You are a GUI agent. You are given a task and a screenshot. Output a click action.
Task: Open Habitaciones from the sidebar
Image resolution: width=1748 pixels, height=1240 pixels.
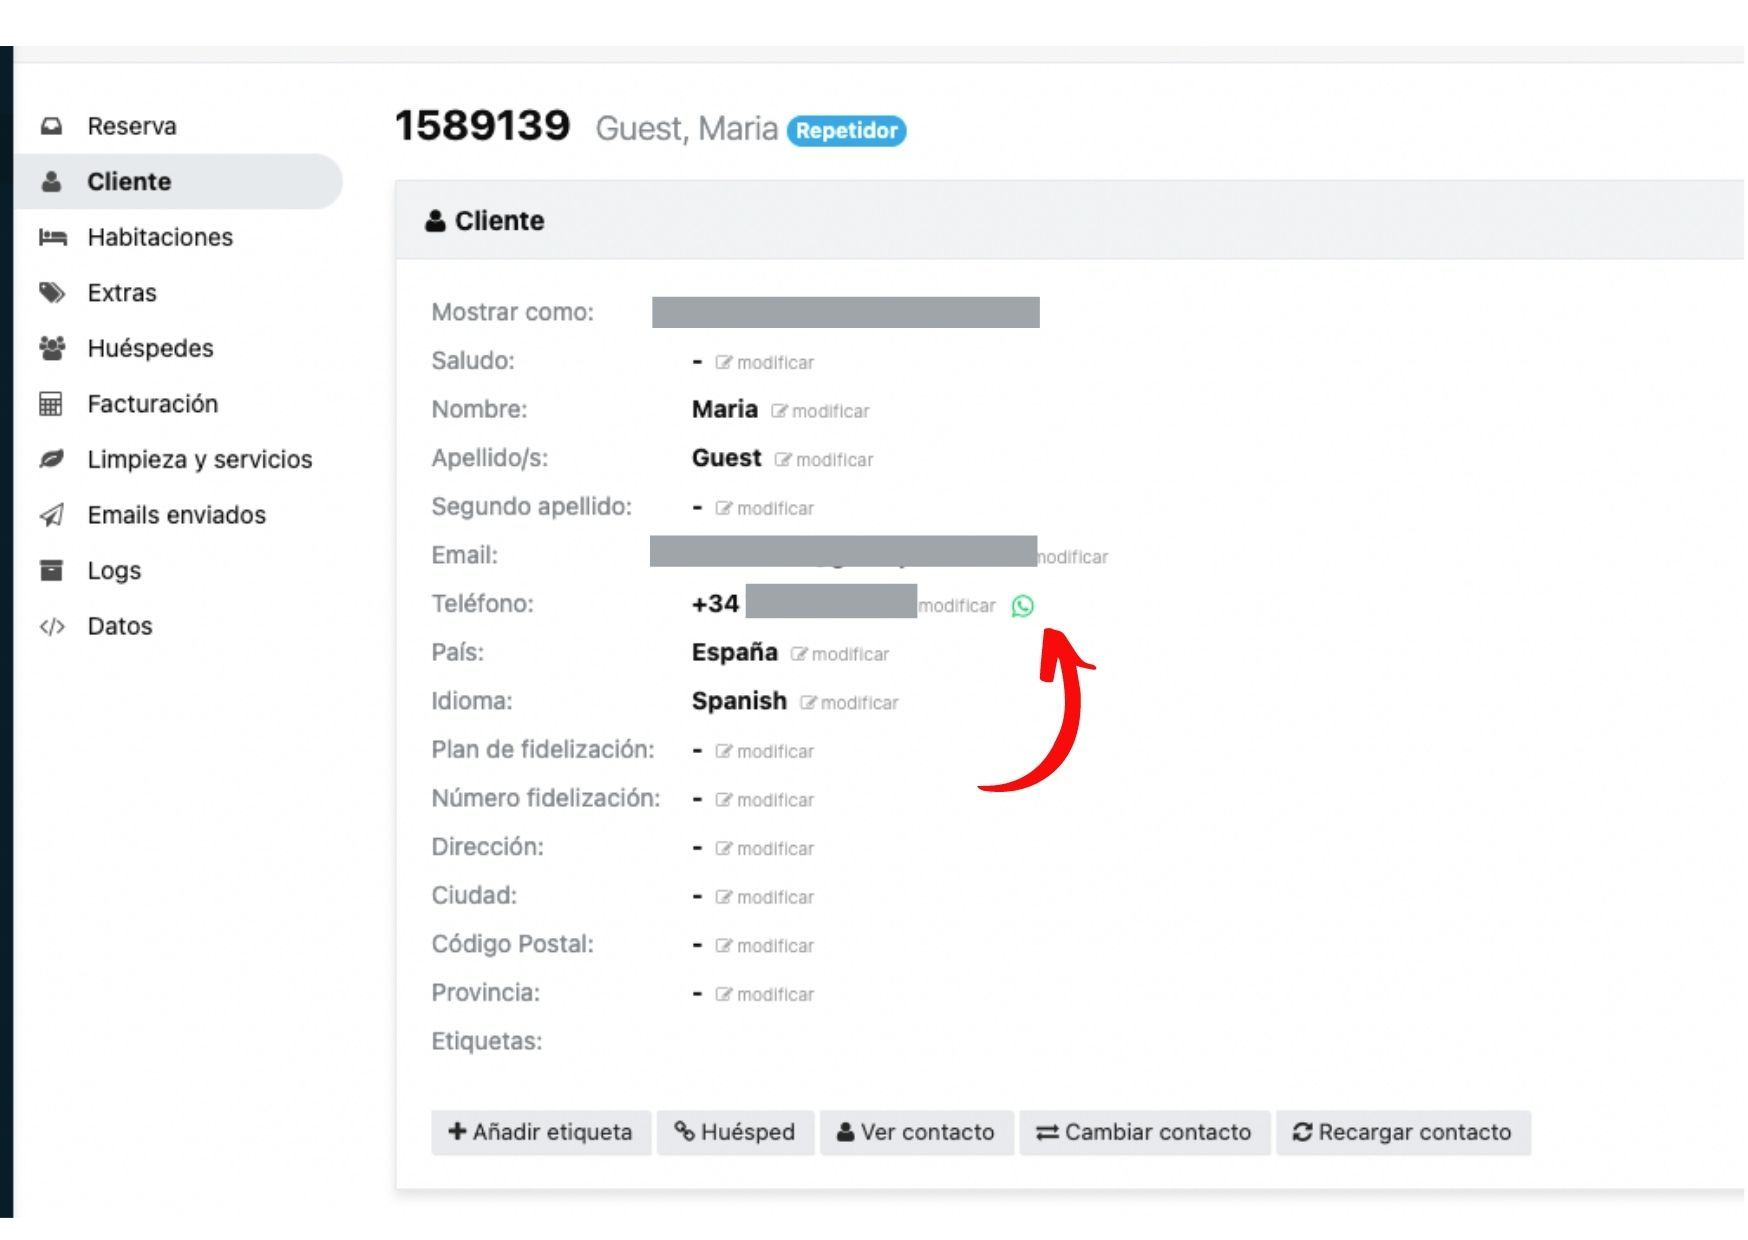pos(159,237)
